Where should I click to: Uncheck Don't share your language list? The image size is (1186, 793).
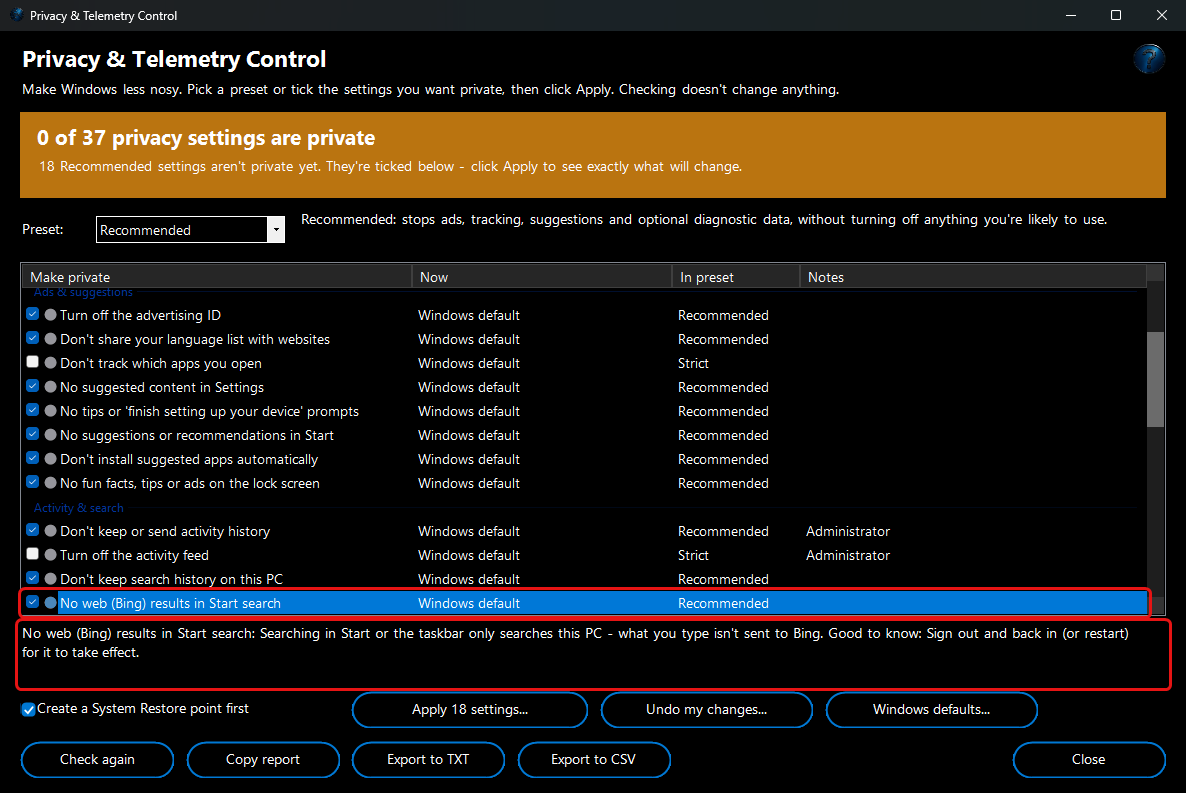coord(33,337)
